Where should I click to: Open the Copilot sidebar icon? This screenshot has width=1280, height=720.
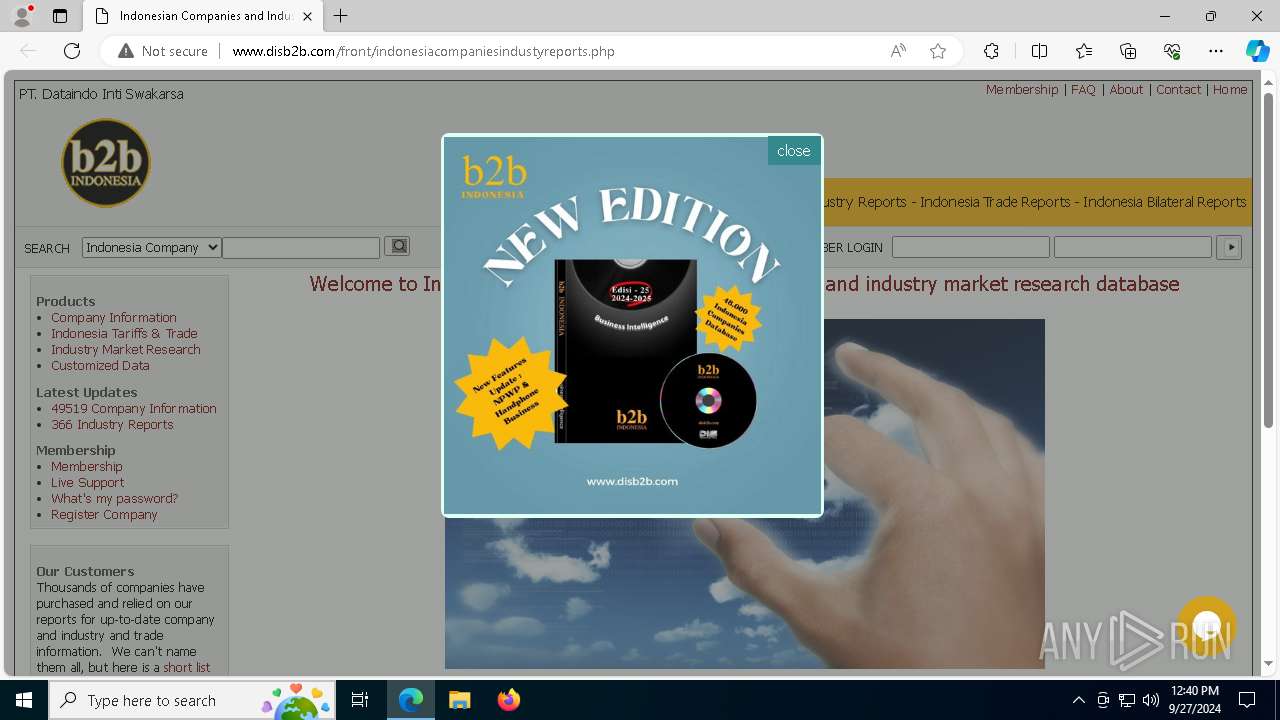pos(1257,51)
